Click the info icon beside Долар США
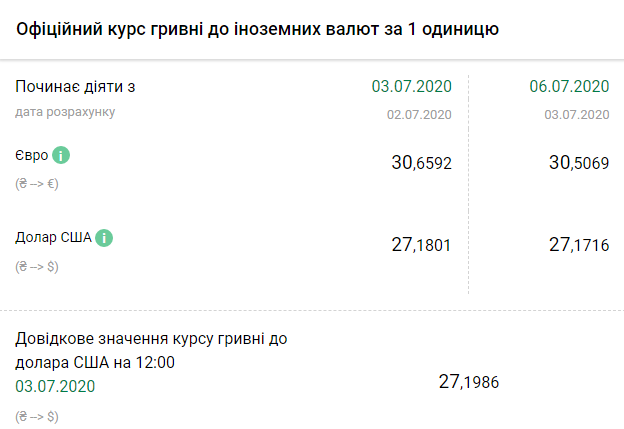624x429 pixels. coord(104,238)
